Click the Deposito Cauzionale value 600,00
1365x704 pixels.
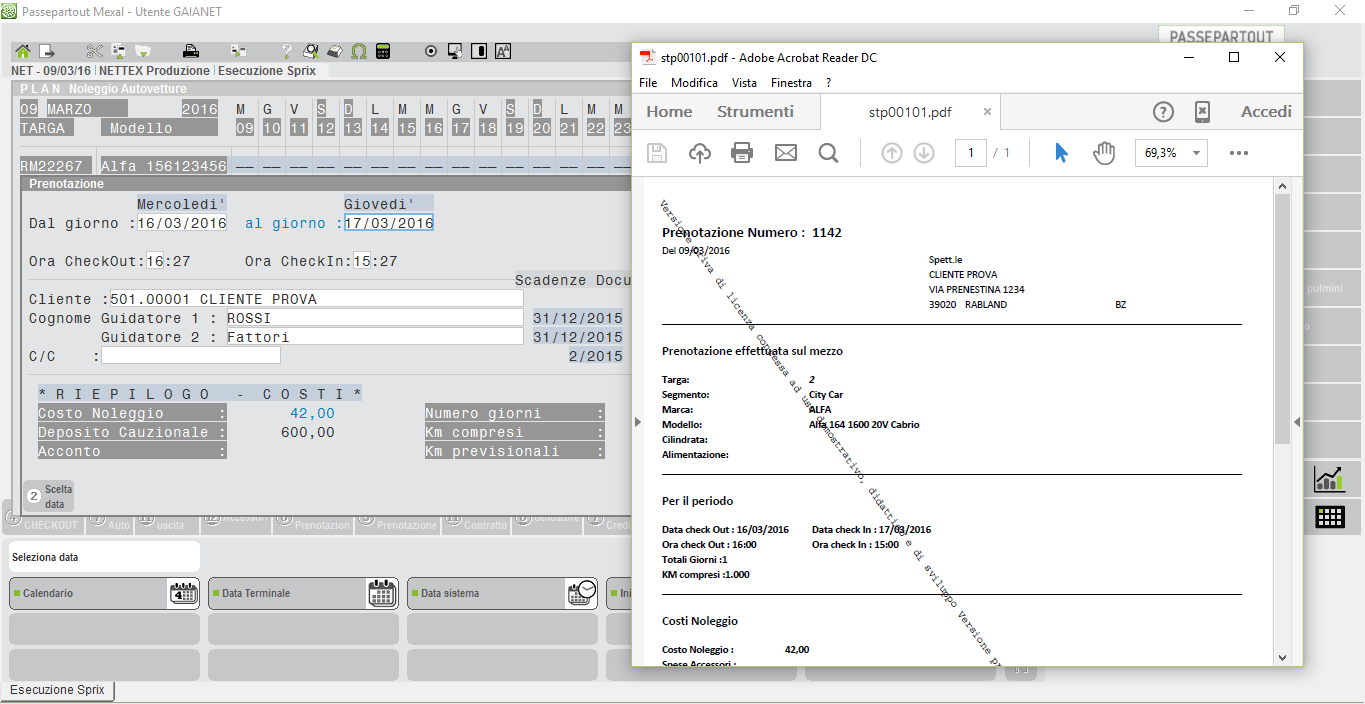tap(308, 433)
